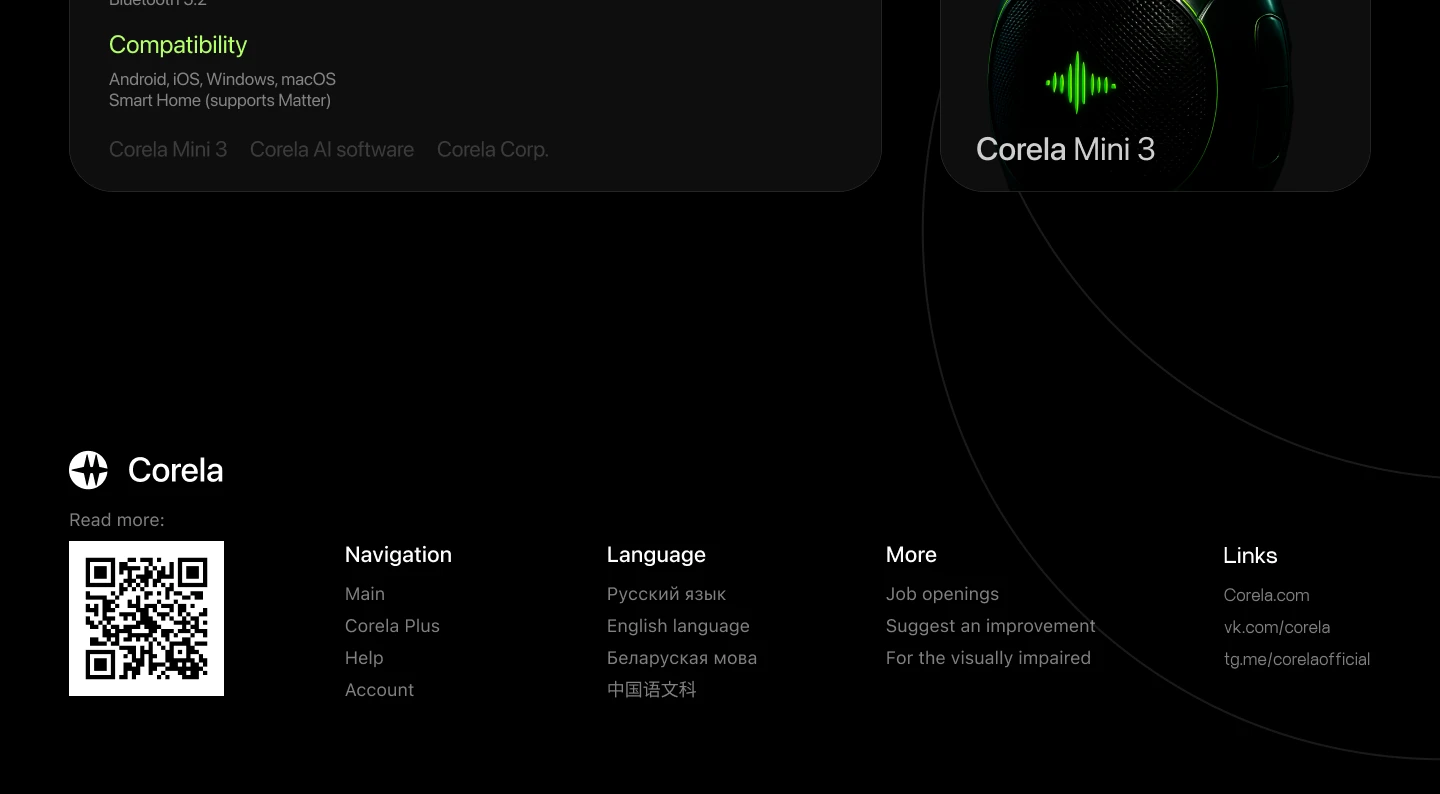Switch to Беларуская мова
1440x794 pixels.
coord(681,658)
